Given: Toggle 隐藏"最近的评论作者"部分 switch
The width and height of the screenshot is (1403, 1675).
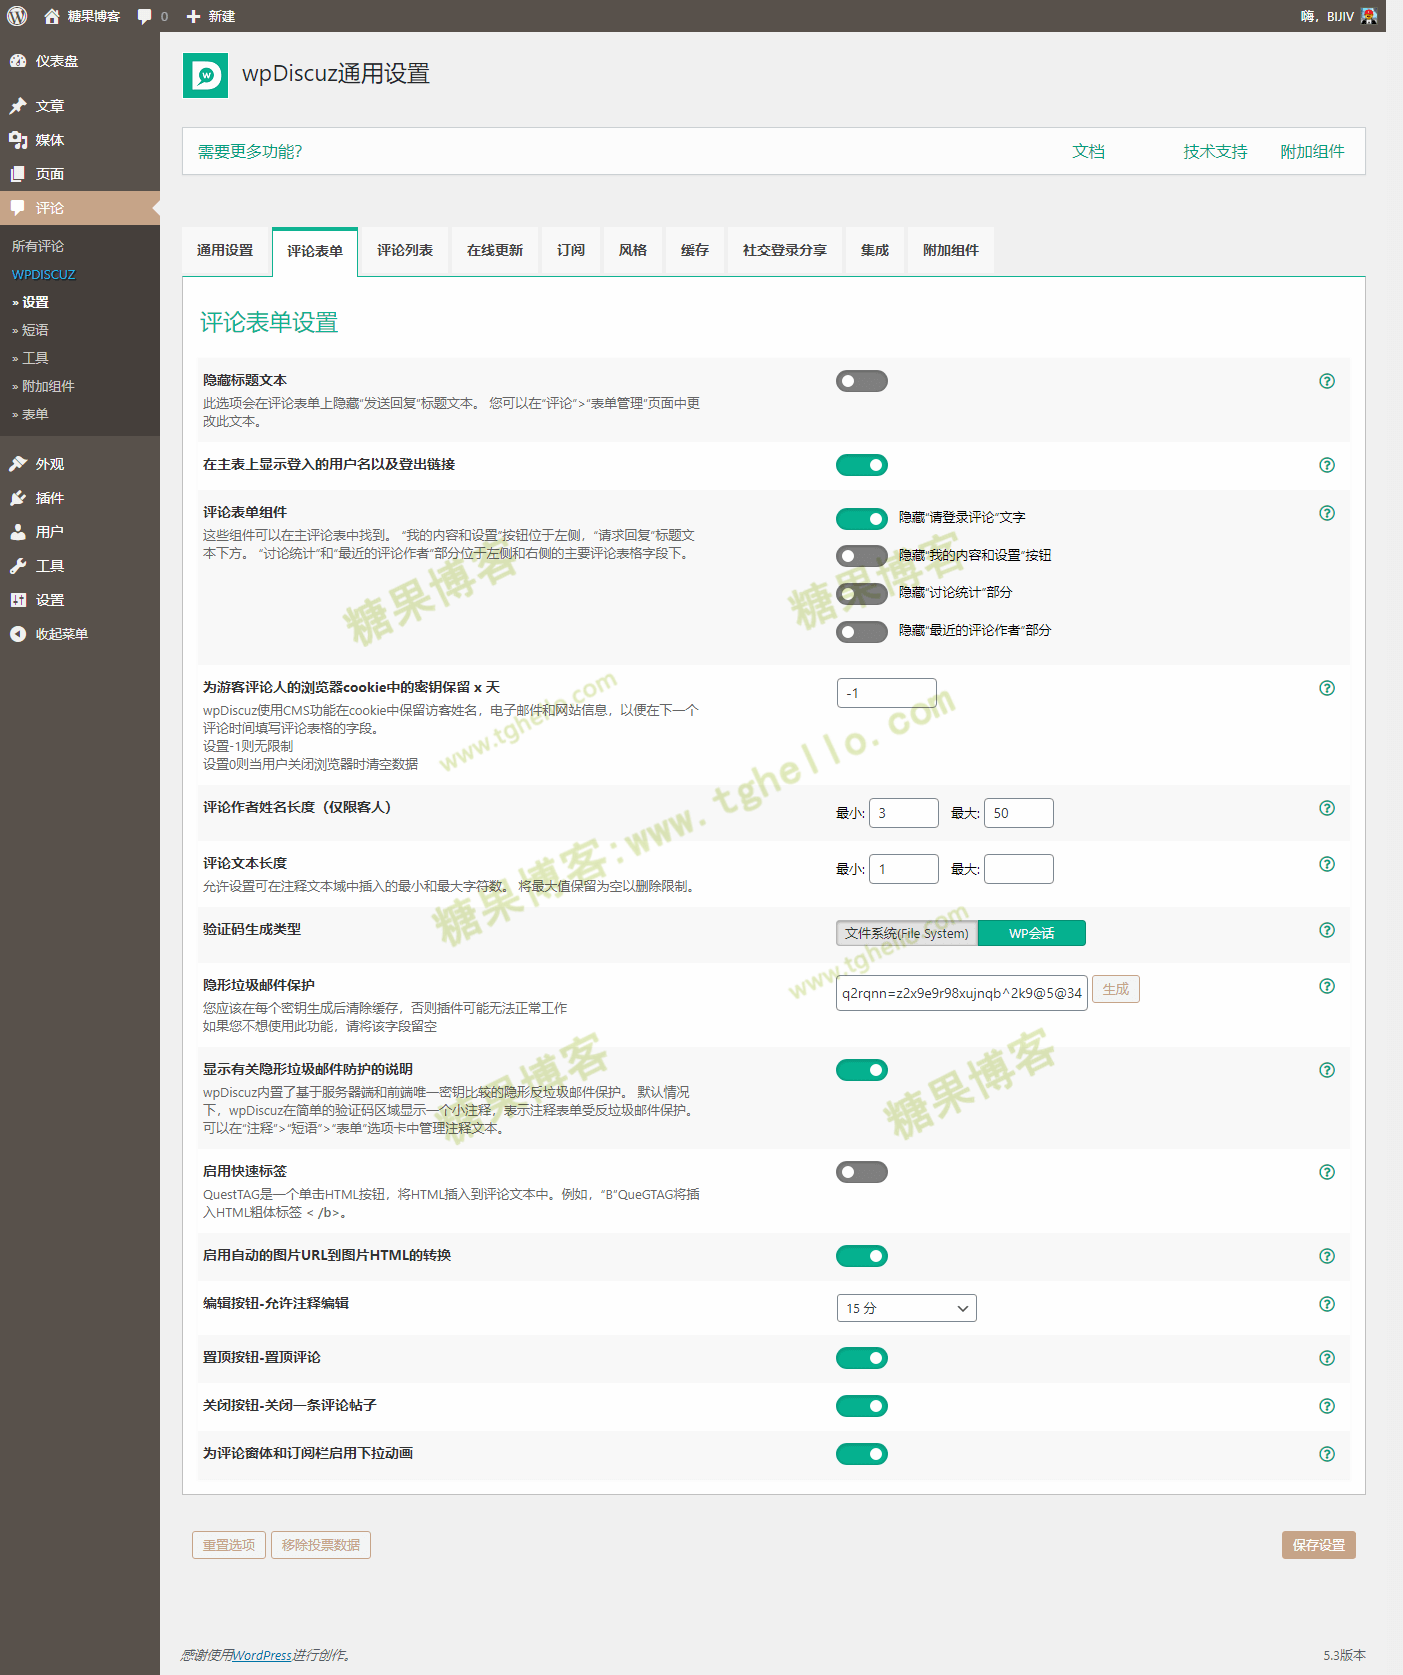Looking at the screenshot, I should pos(862,631).
